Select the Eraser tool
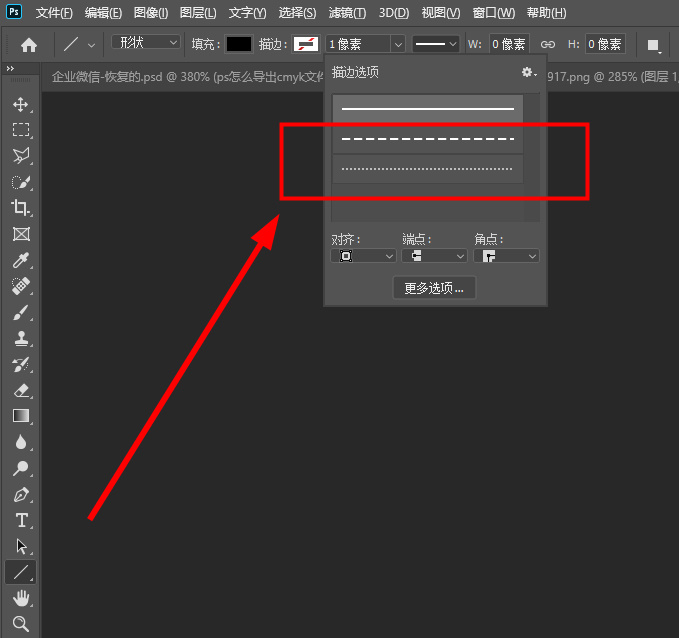The height and width of the screenshot is (638, 679). 20,390
